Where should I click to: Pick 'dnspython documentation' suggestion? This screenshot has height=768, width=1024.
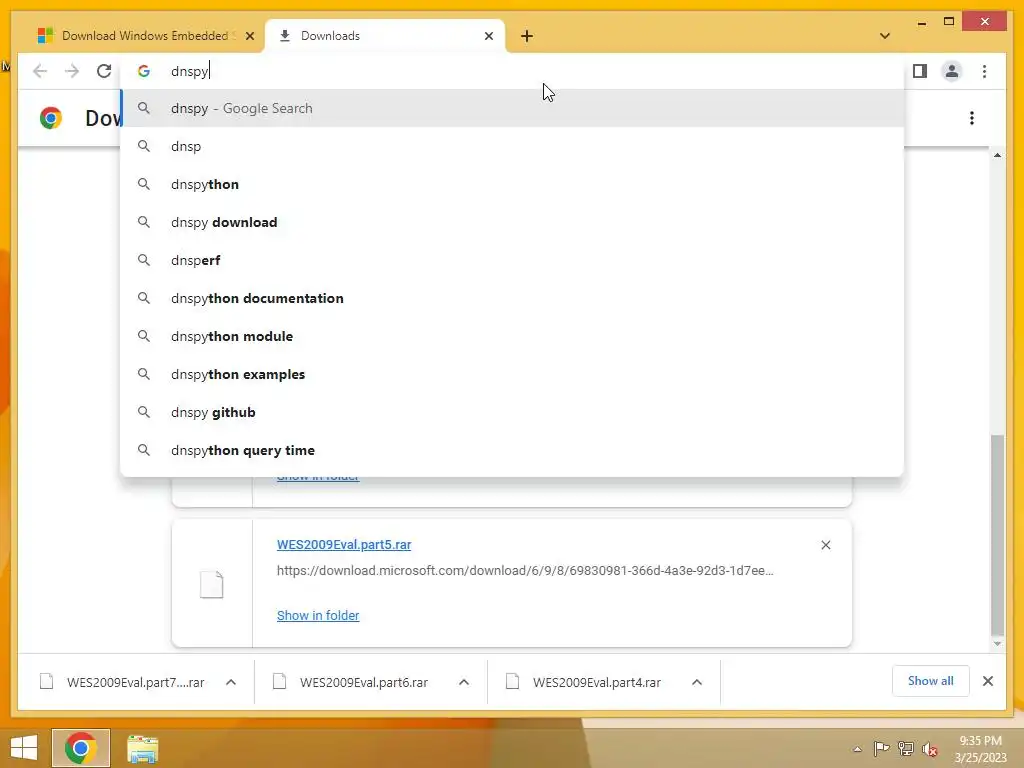pos(513,298)
